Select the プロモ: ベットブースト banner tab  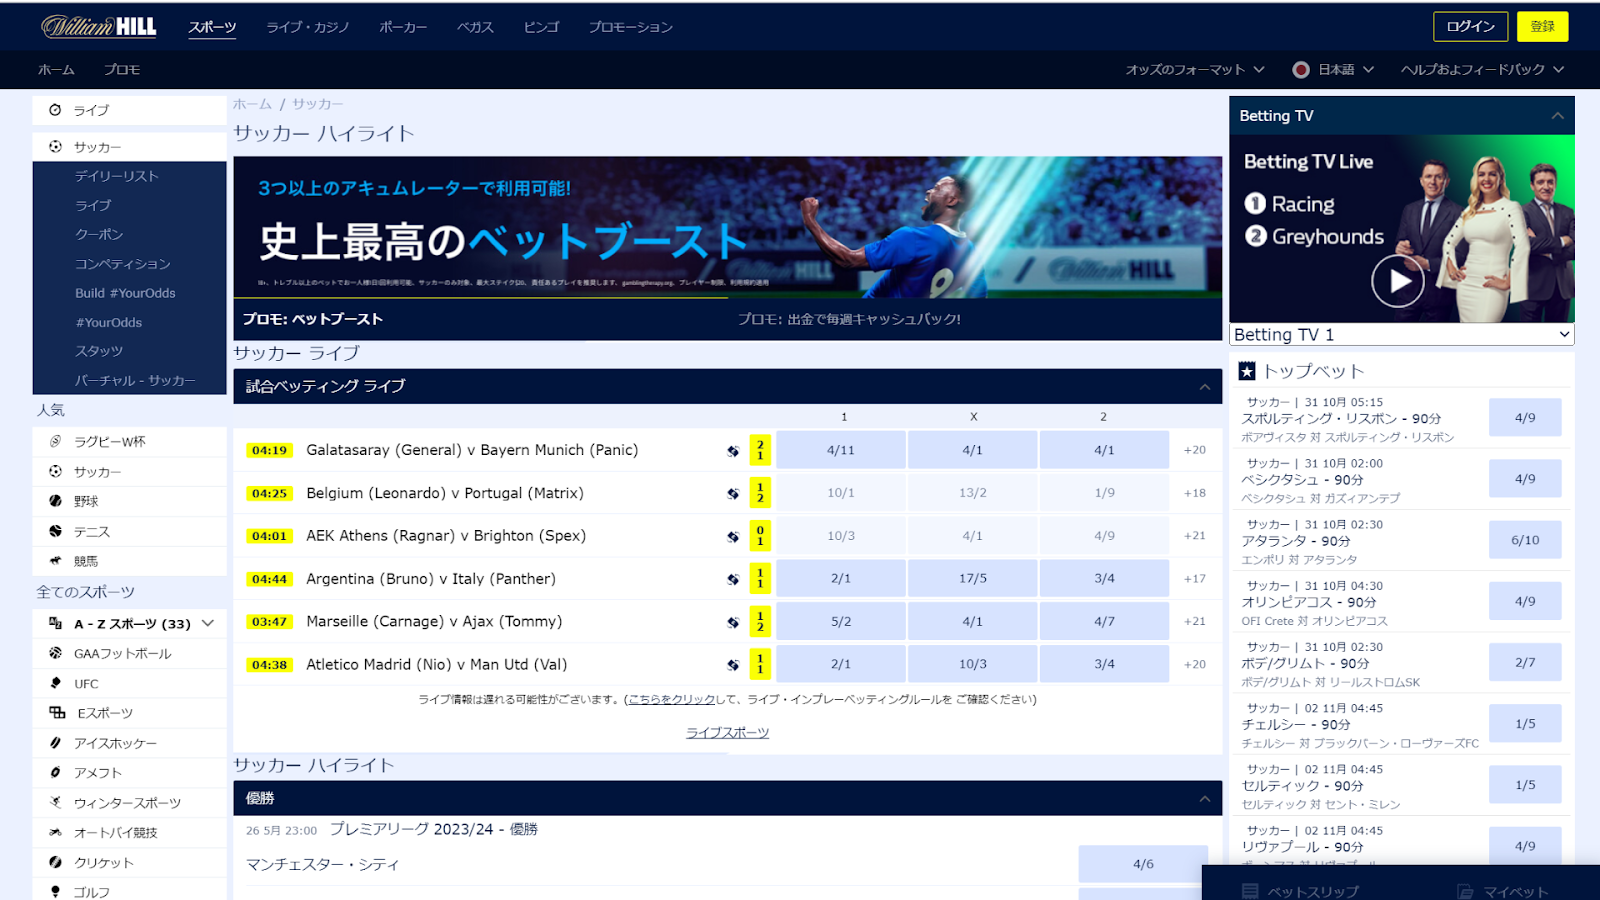[313, 319]
